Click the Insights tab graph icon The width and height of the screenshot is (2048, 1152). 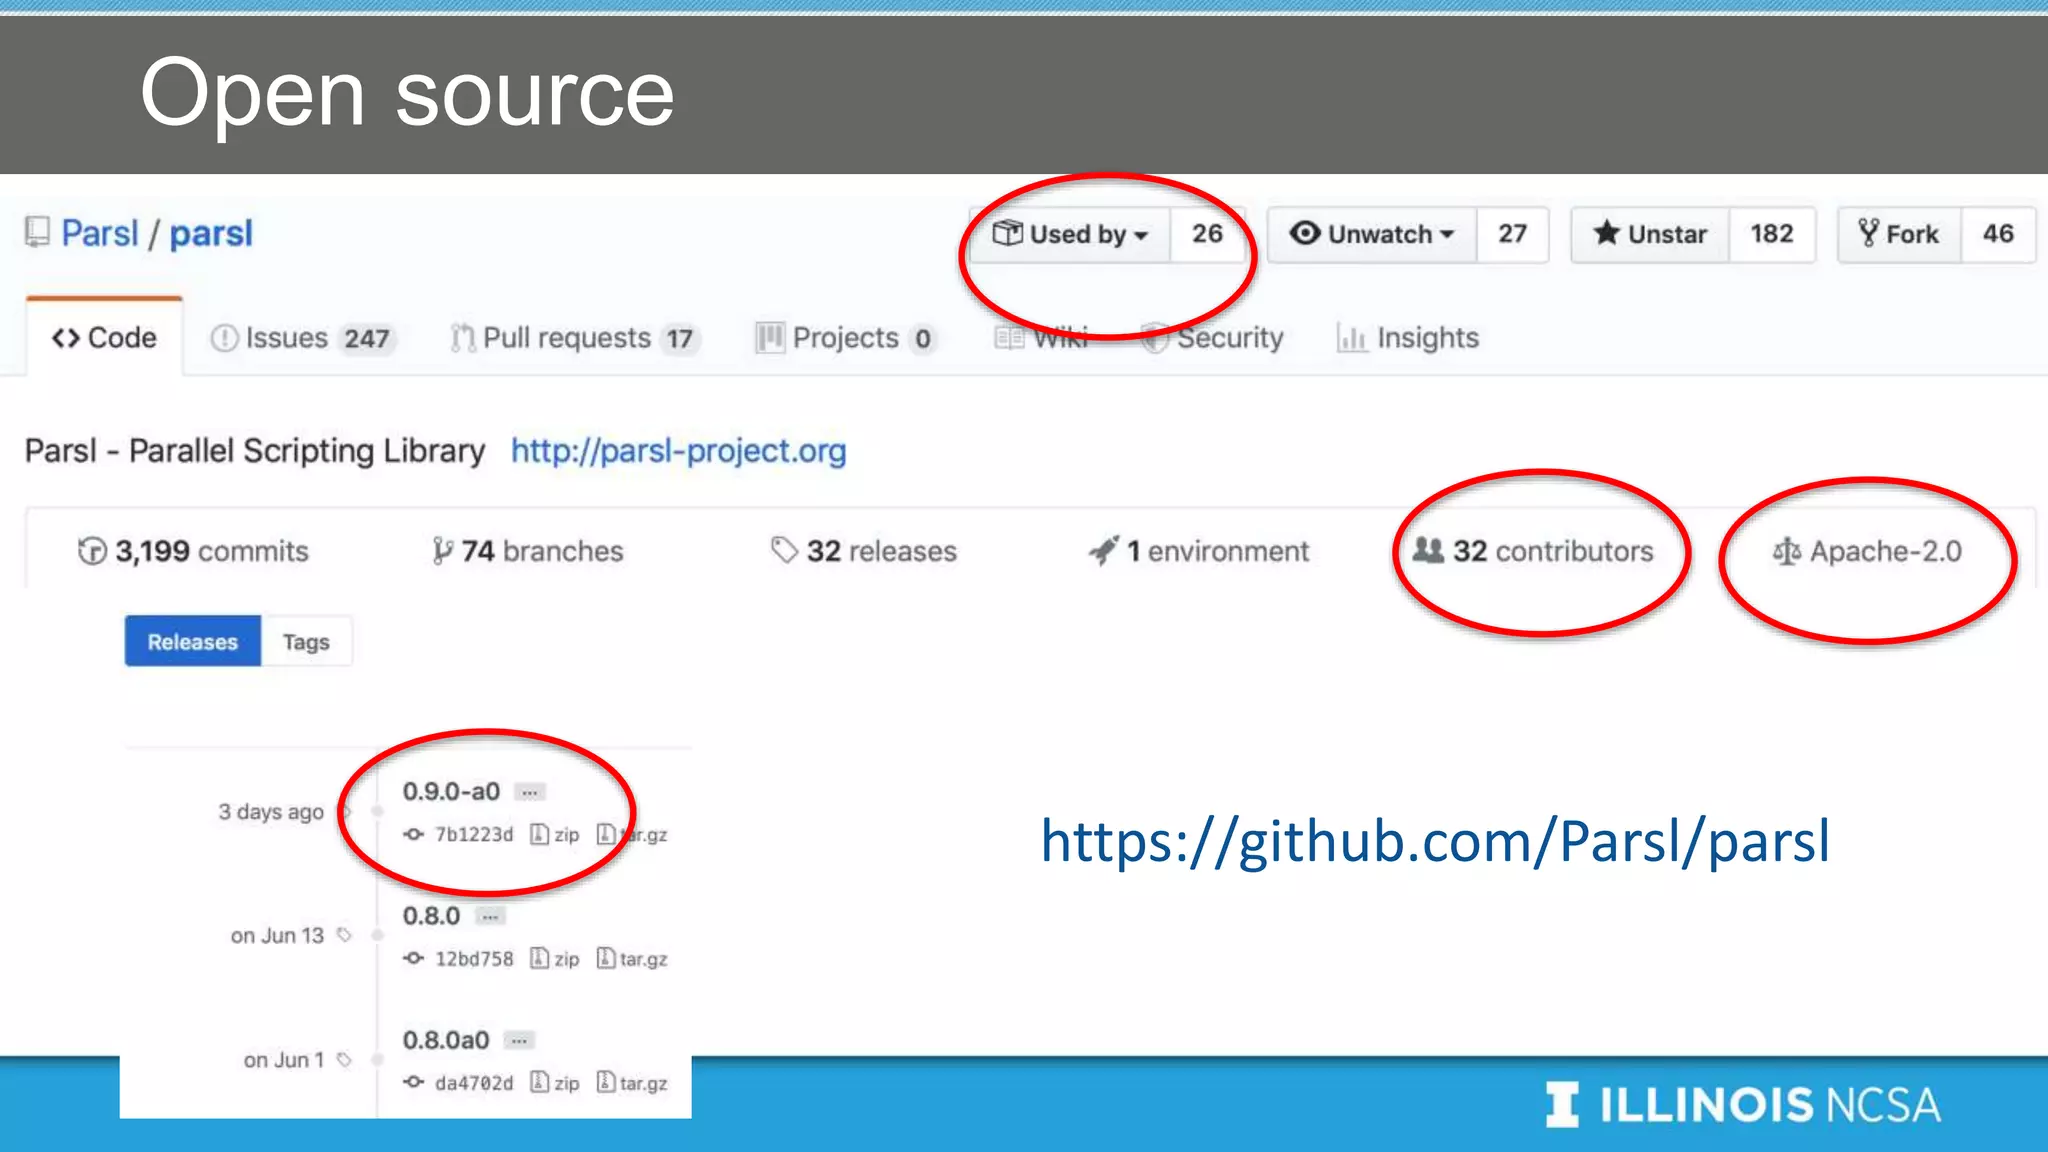[1352, 339]
